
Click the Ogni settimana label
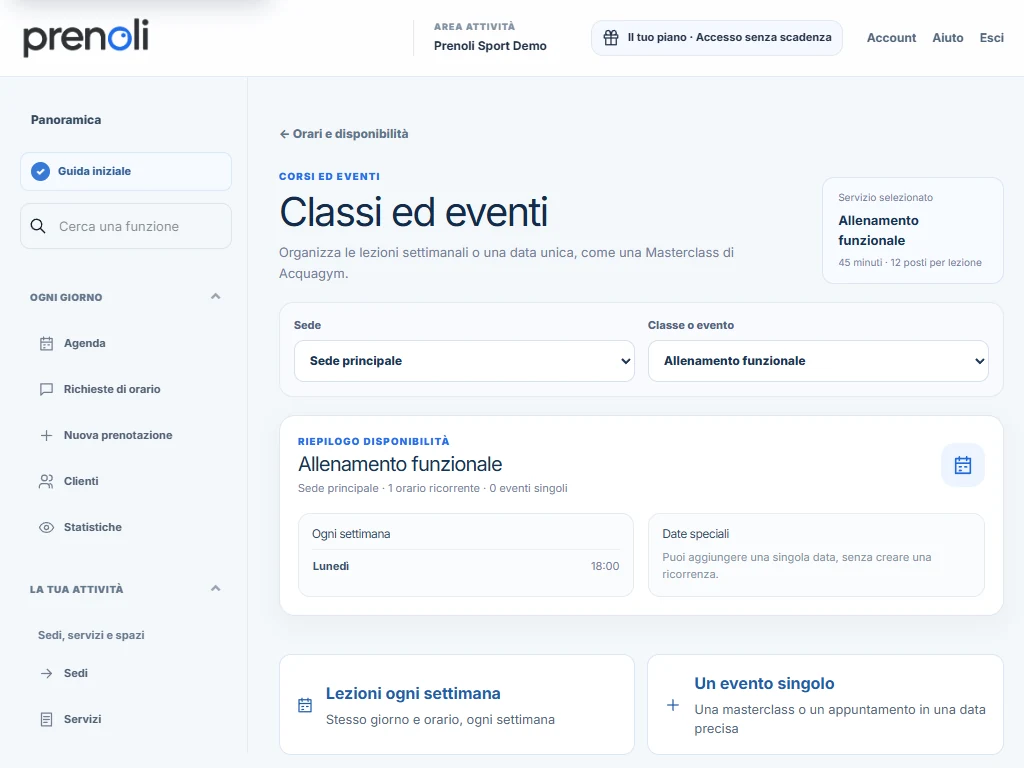coord(351,534)
